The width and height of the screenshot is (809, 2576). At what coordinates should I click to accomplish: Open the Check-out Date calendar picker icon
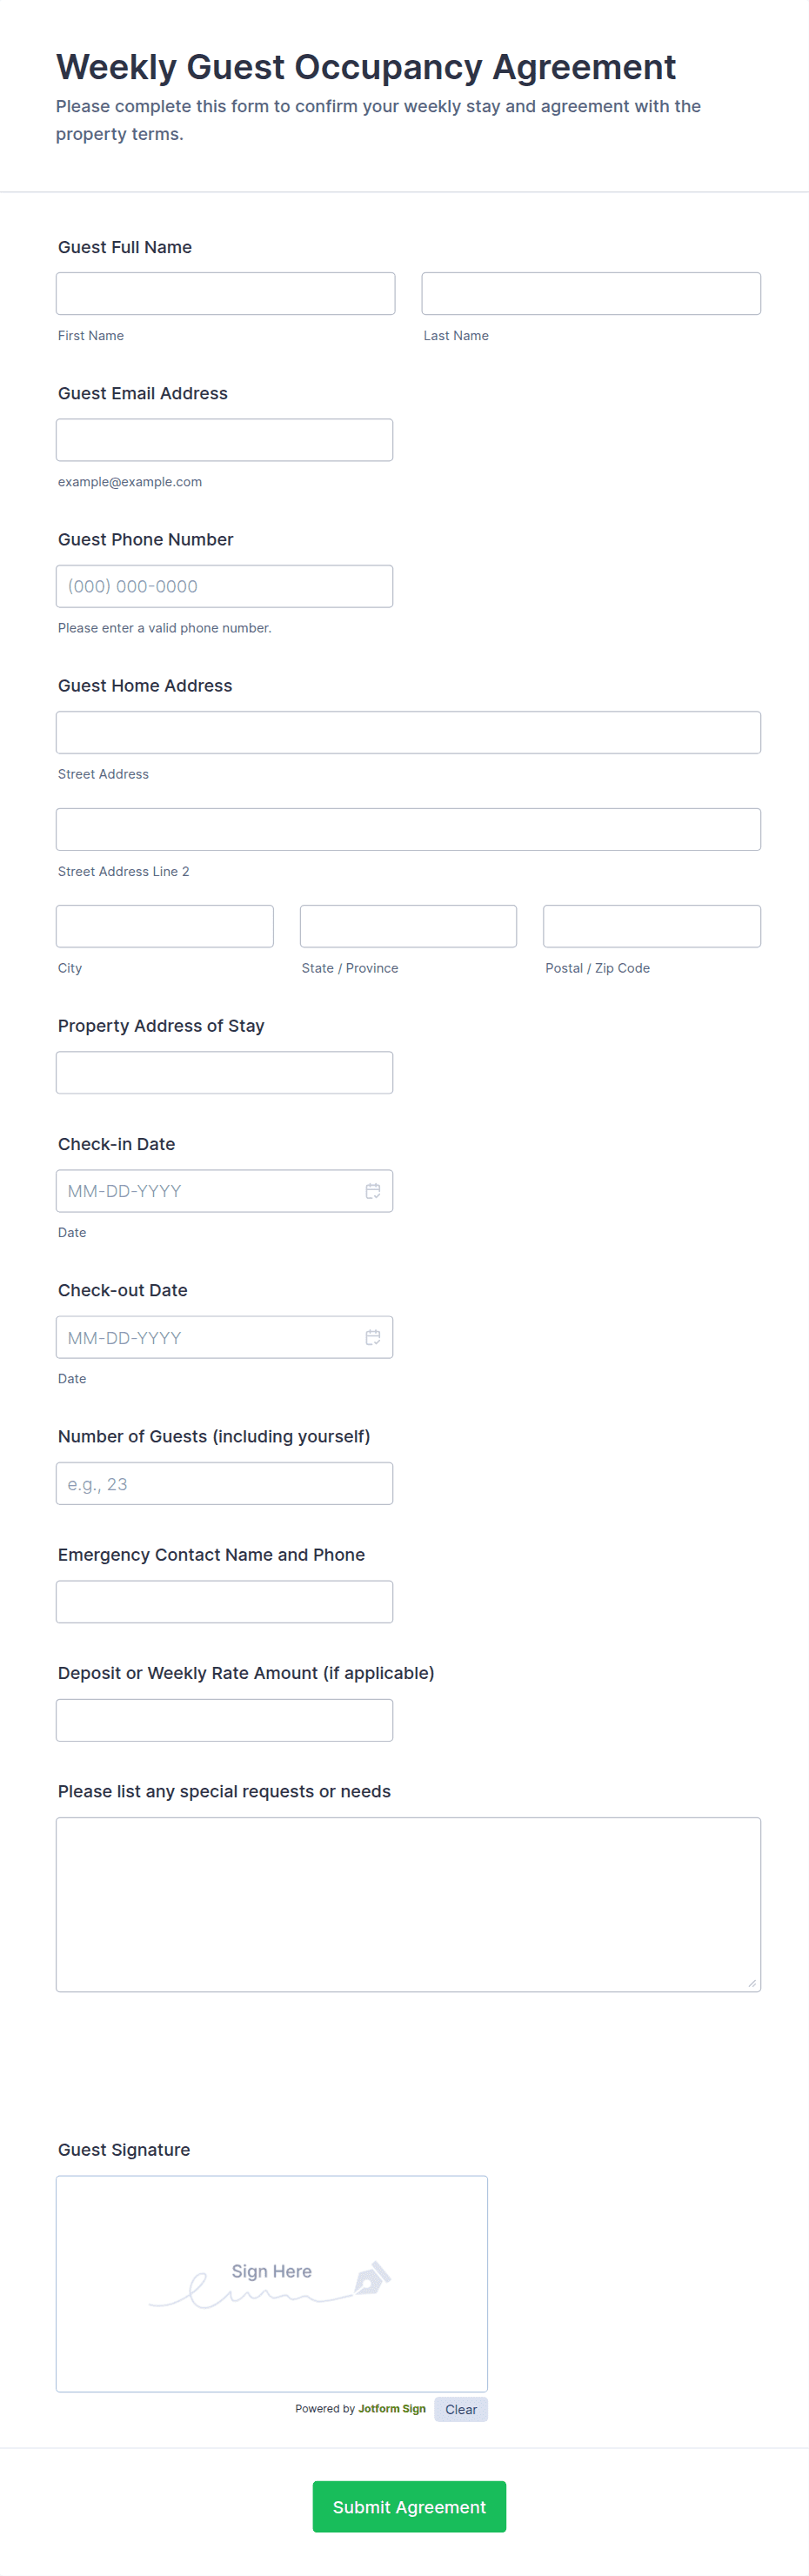pos(373,1337)
